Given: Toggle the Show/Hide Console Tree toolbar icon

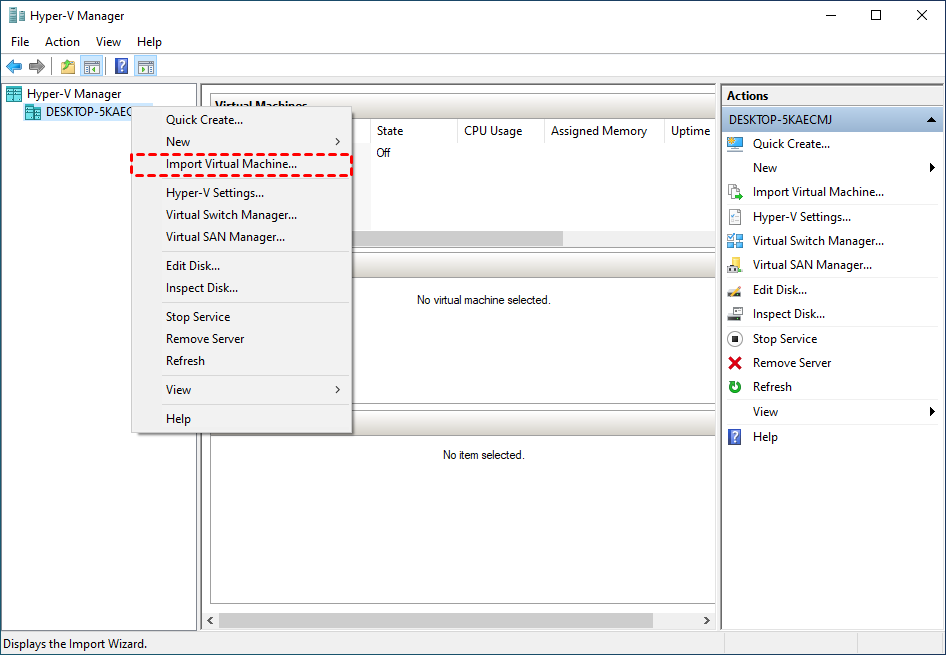Looking at the screenshot, I should tap(92, 66).
